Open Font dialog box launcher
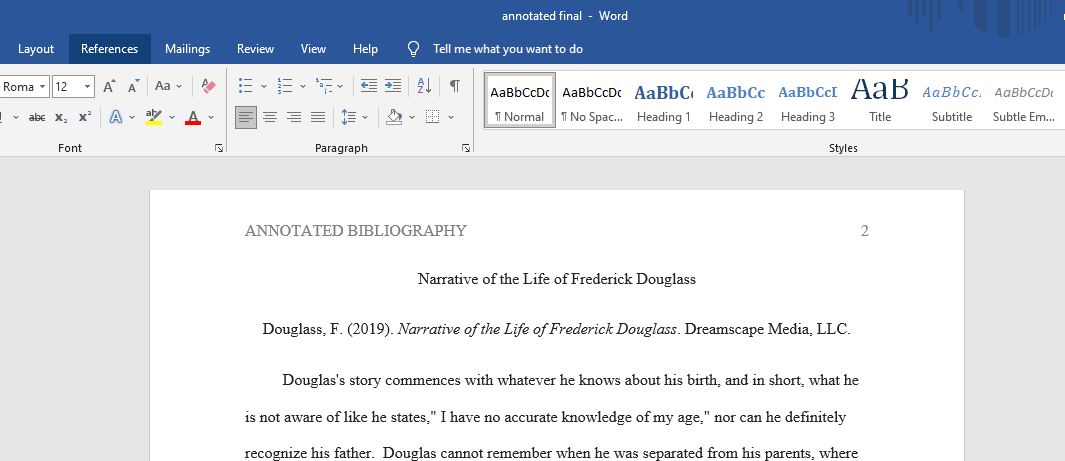 click(219, 148)
